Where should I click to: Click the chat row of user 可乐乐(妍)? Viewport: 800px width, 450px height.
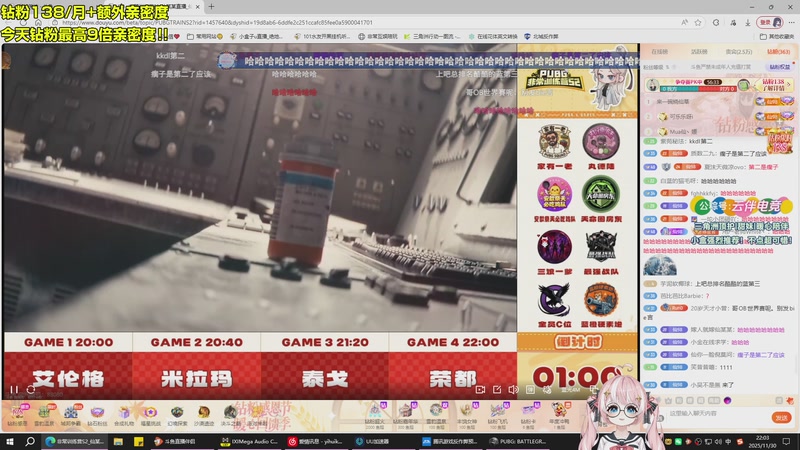click(x=718, y=117)
